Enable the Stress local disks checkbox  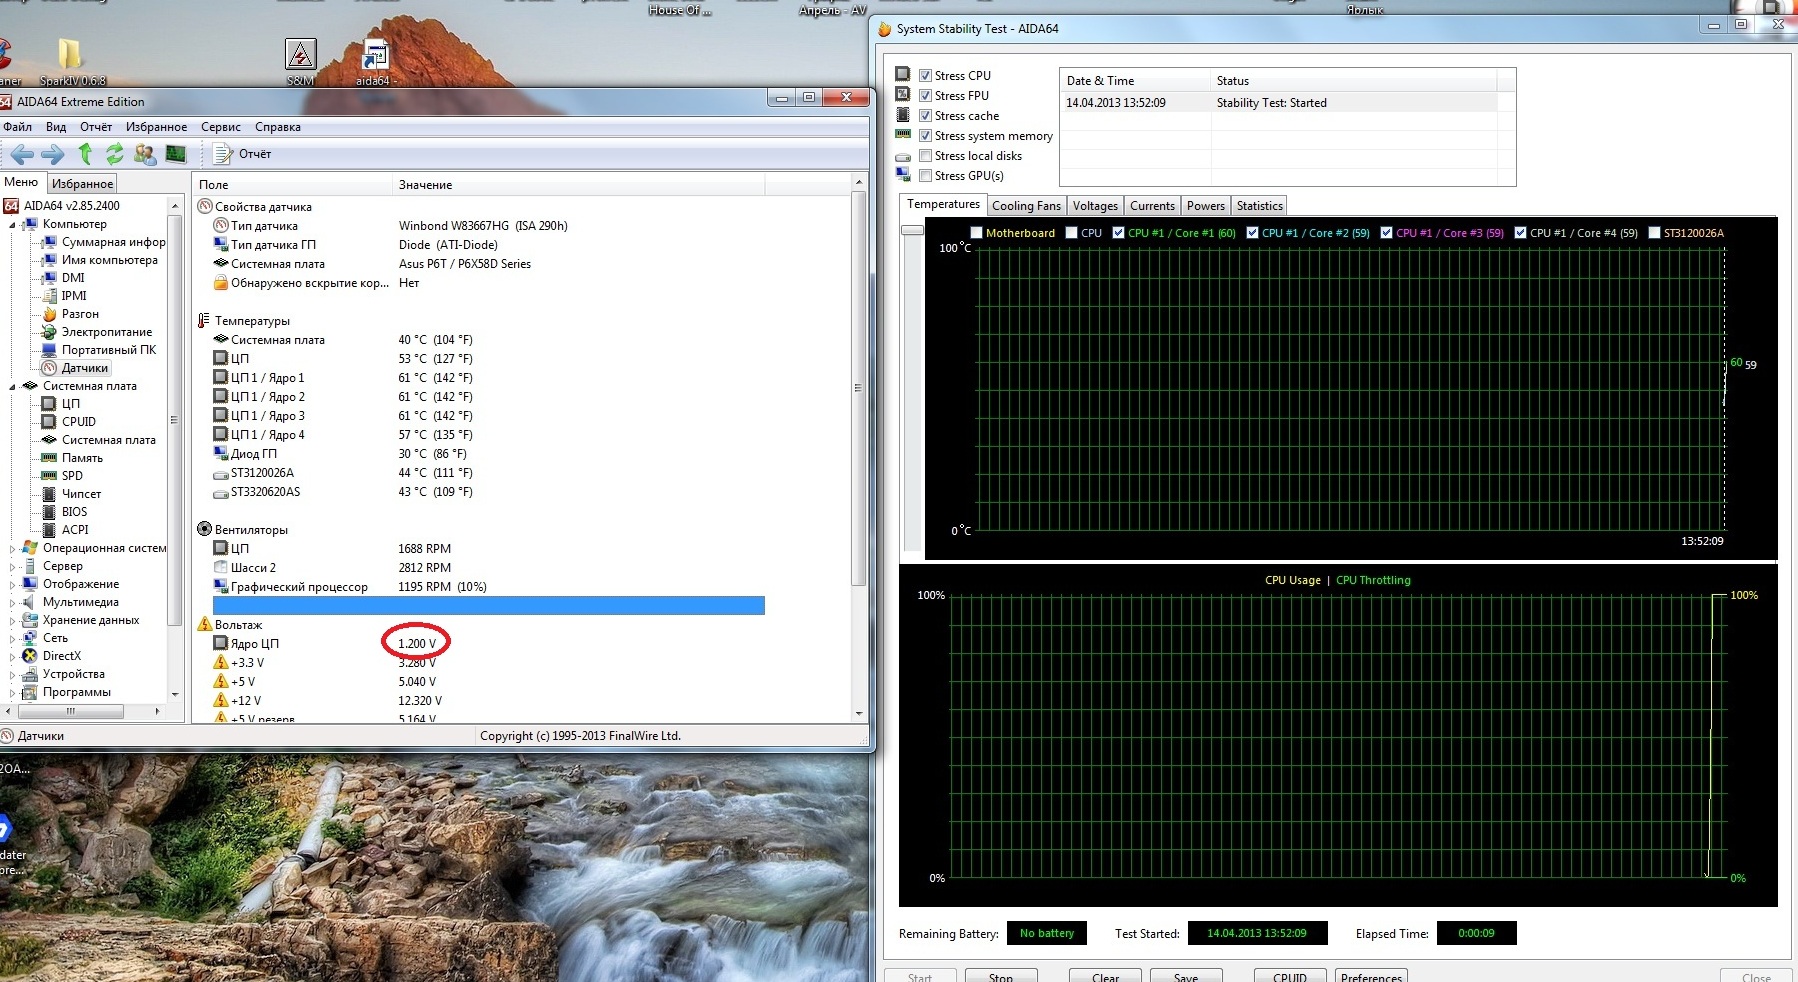tap(926, 155)
